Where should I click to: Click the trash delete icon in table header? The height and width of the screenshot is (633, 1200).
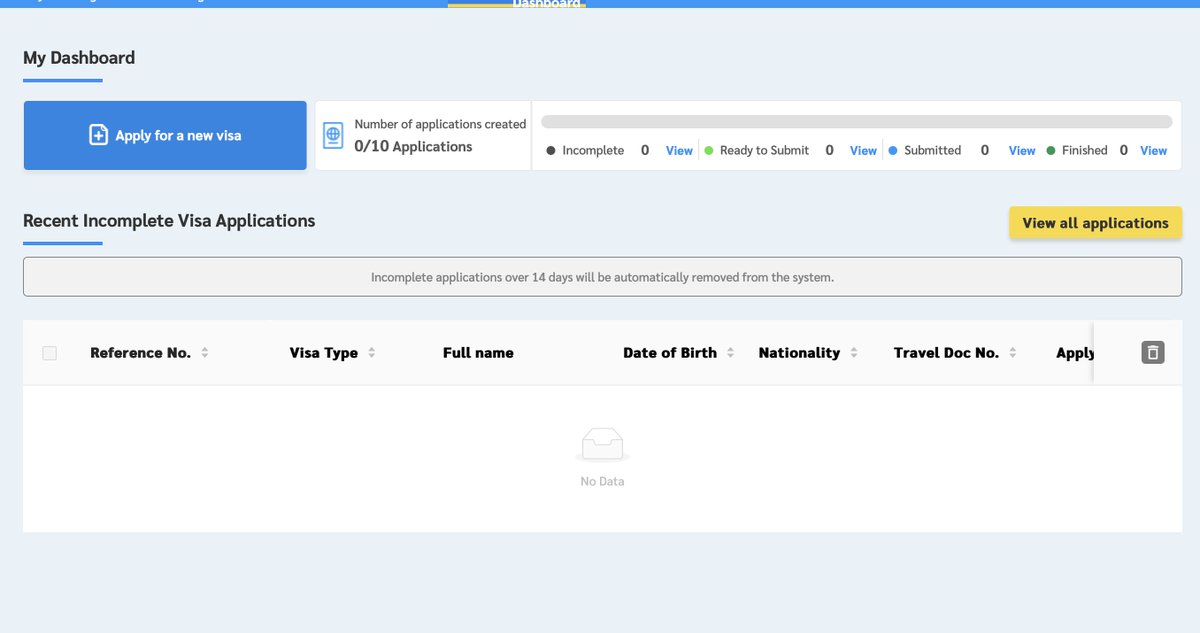point(1153,352)
